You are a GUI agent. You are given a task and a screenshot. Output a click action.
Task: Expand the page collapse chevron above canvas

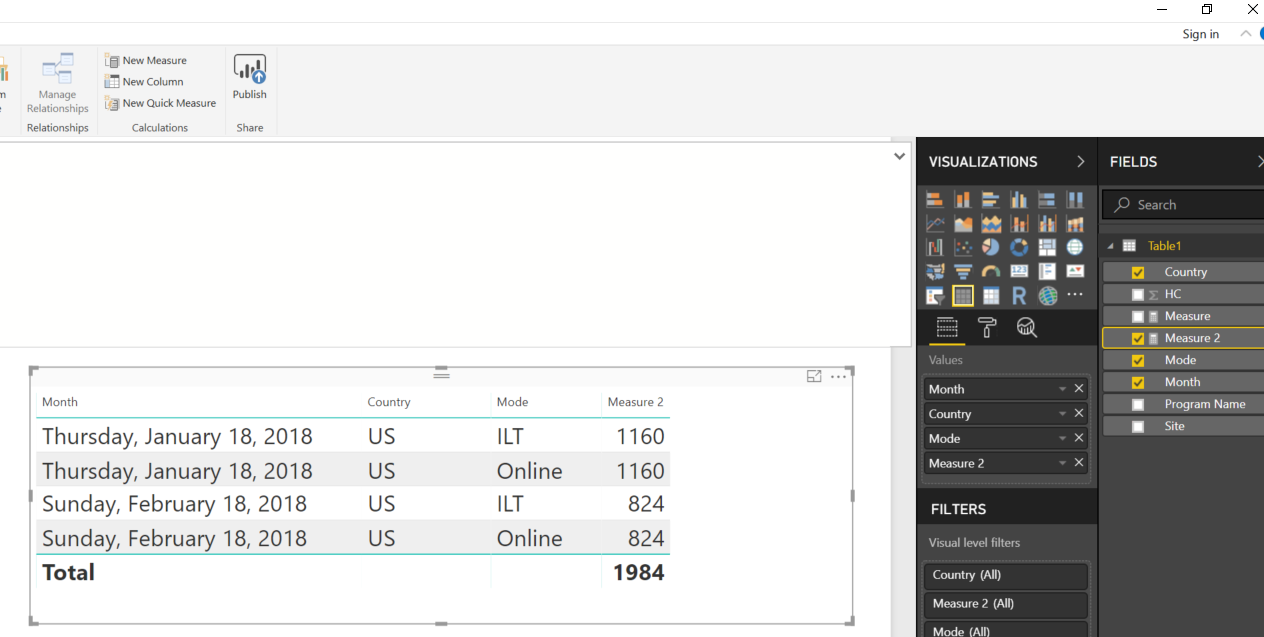click(x=900, y=156)
